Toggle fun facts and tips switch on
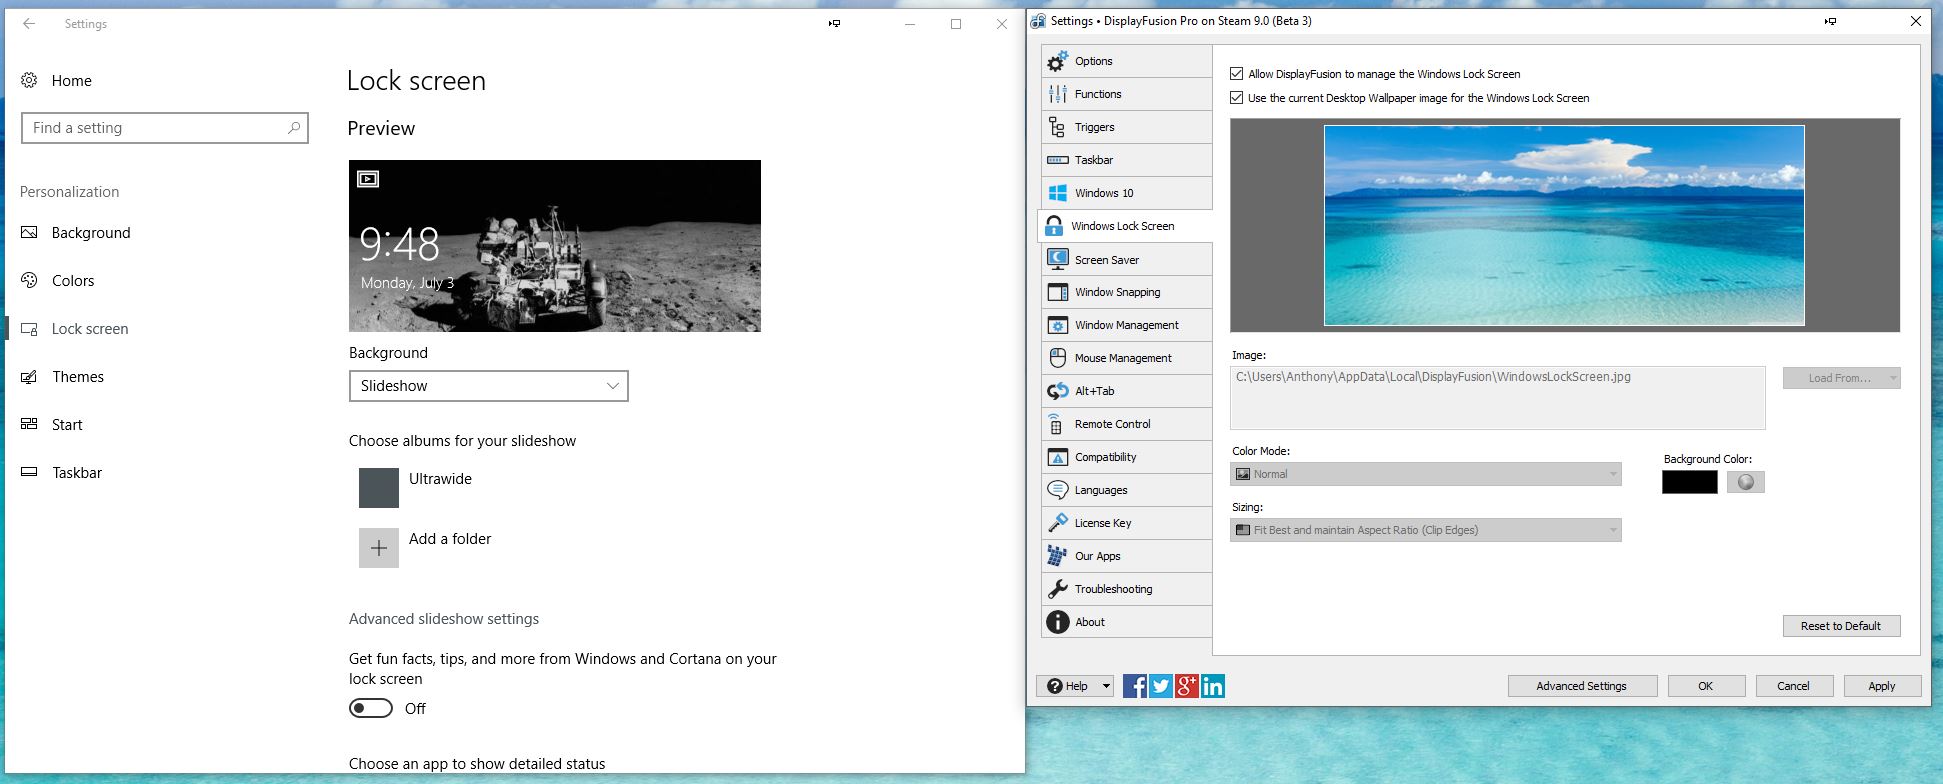 point(370,708)
